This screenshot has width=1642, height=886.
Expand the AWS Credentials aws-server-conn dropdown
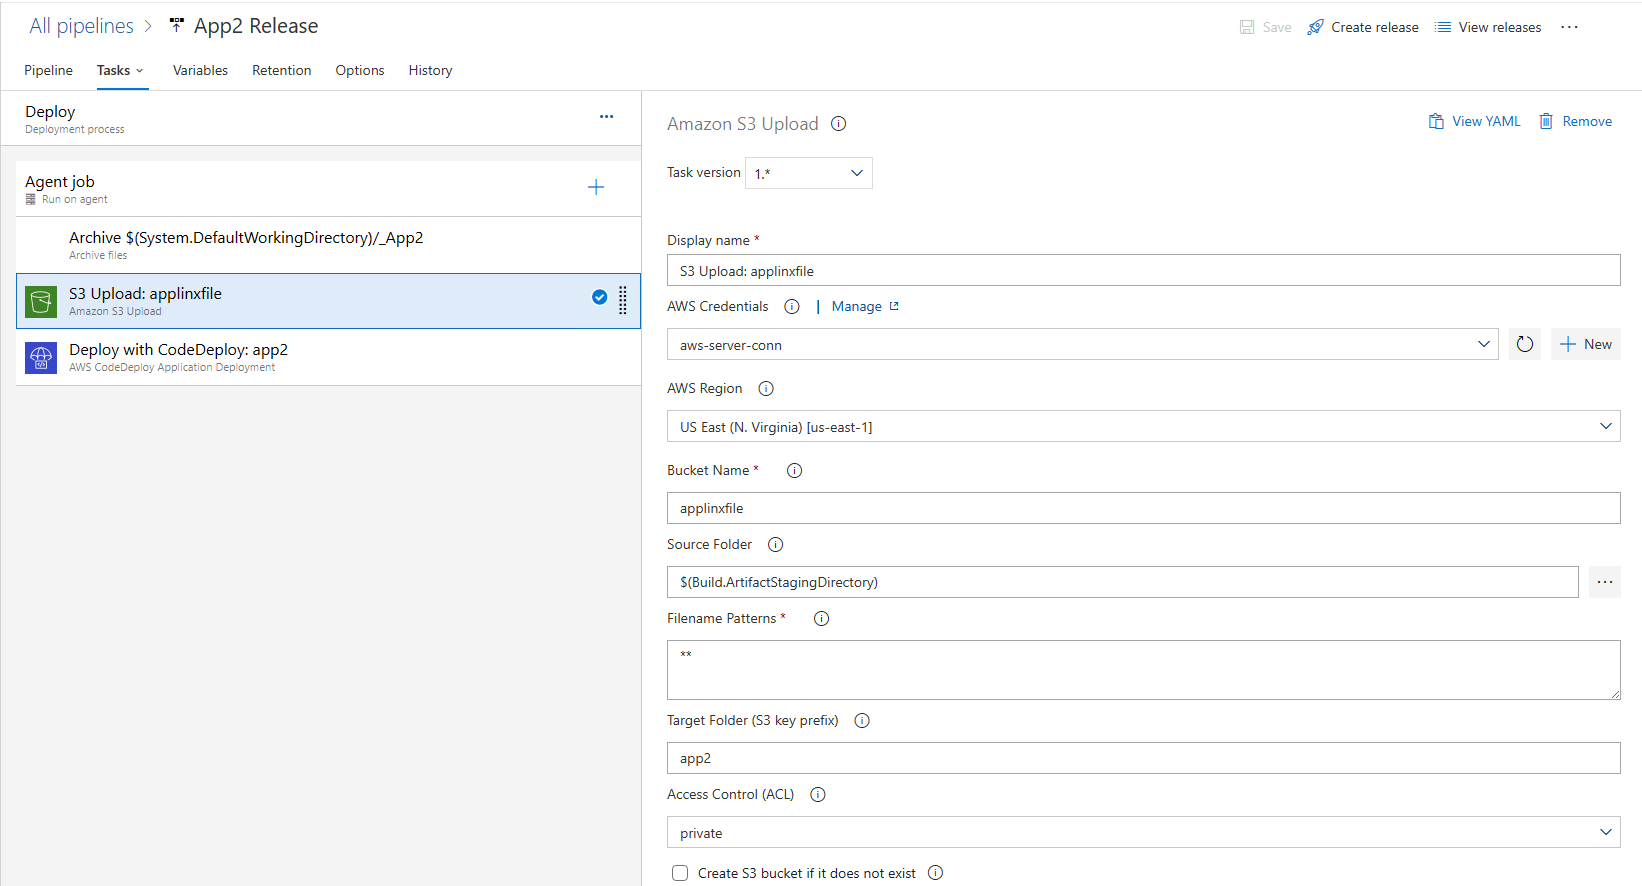(x=1083, y=344)
